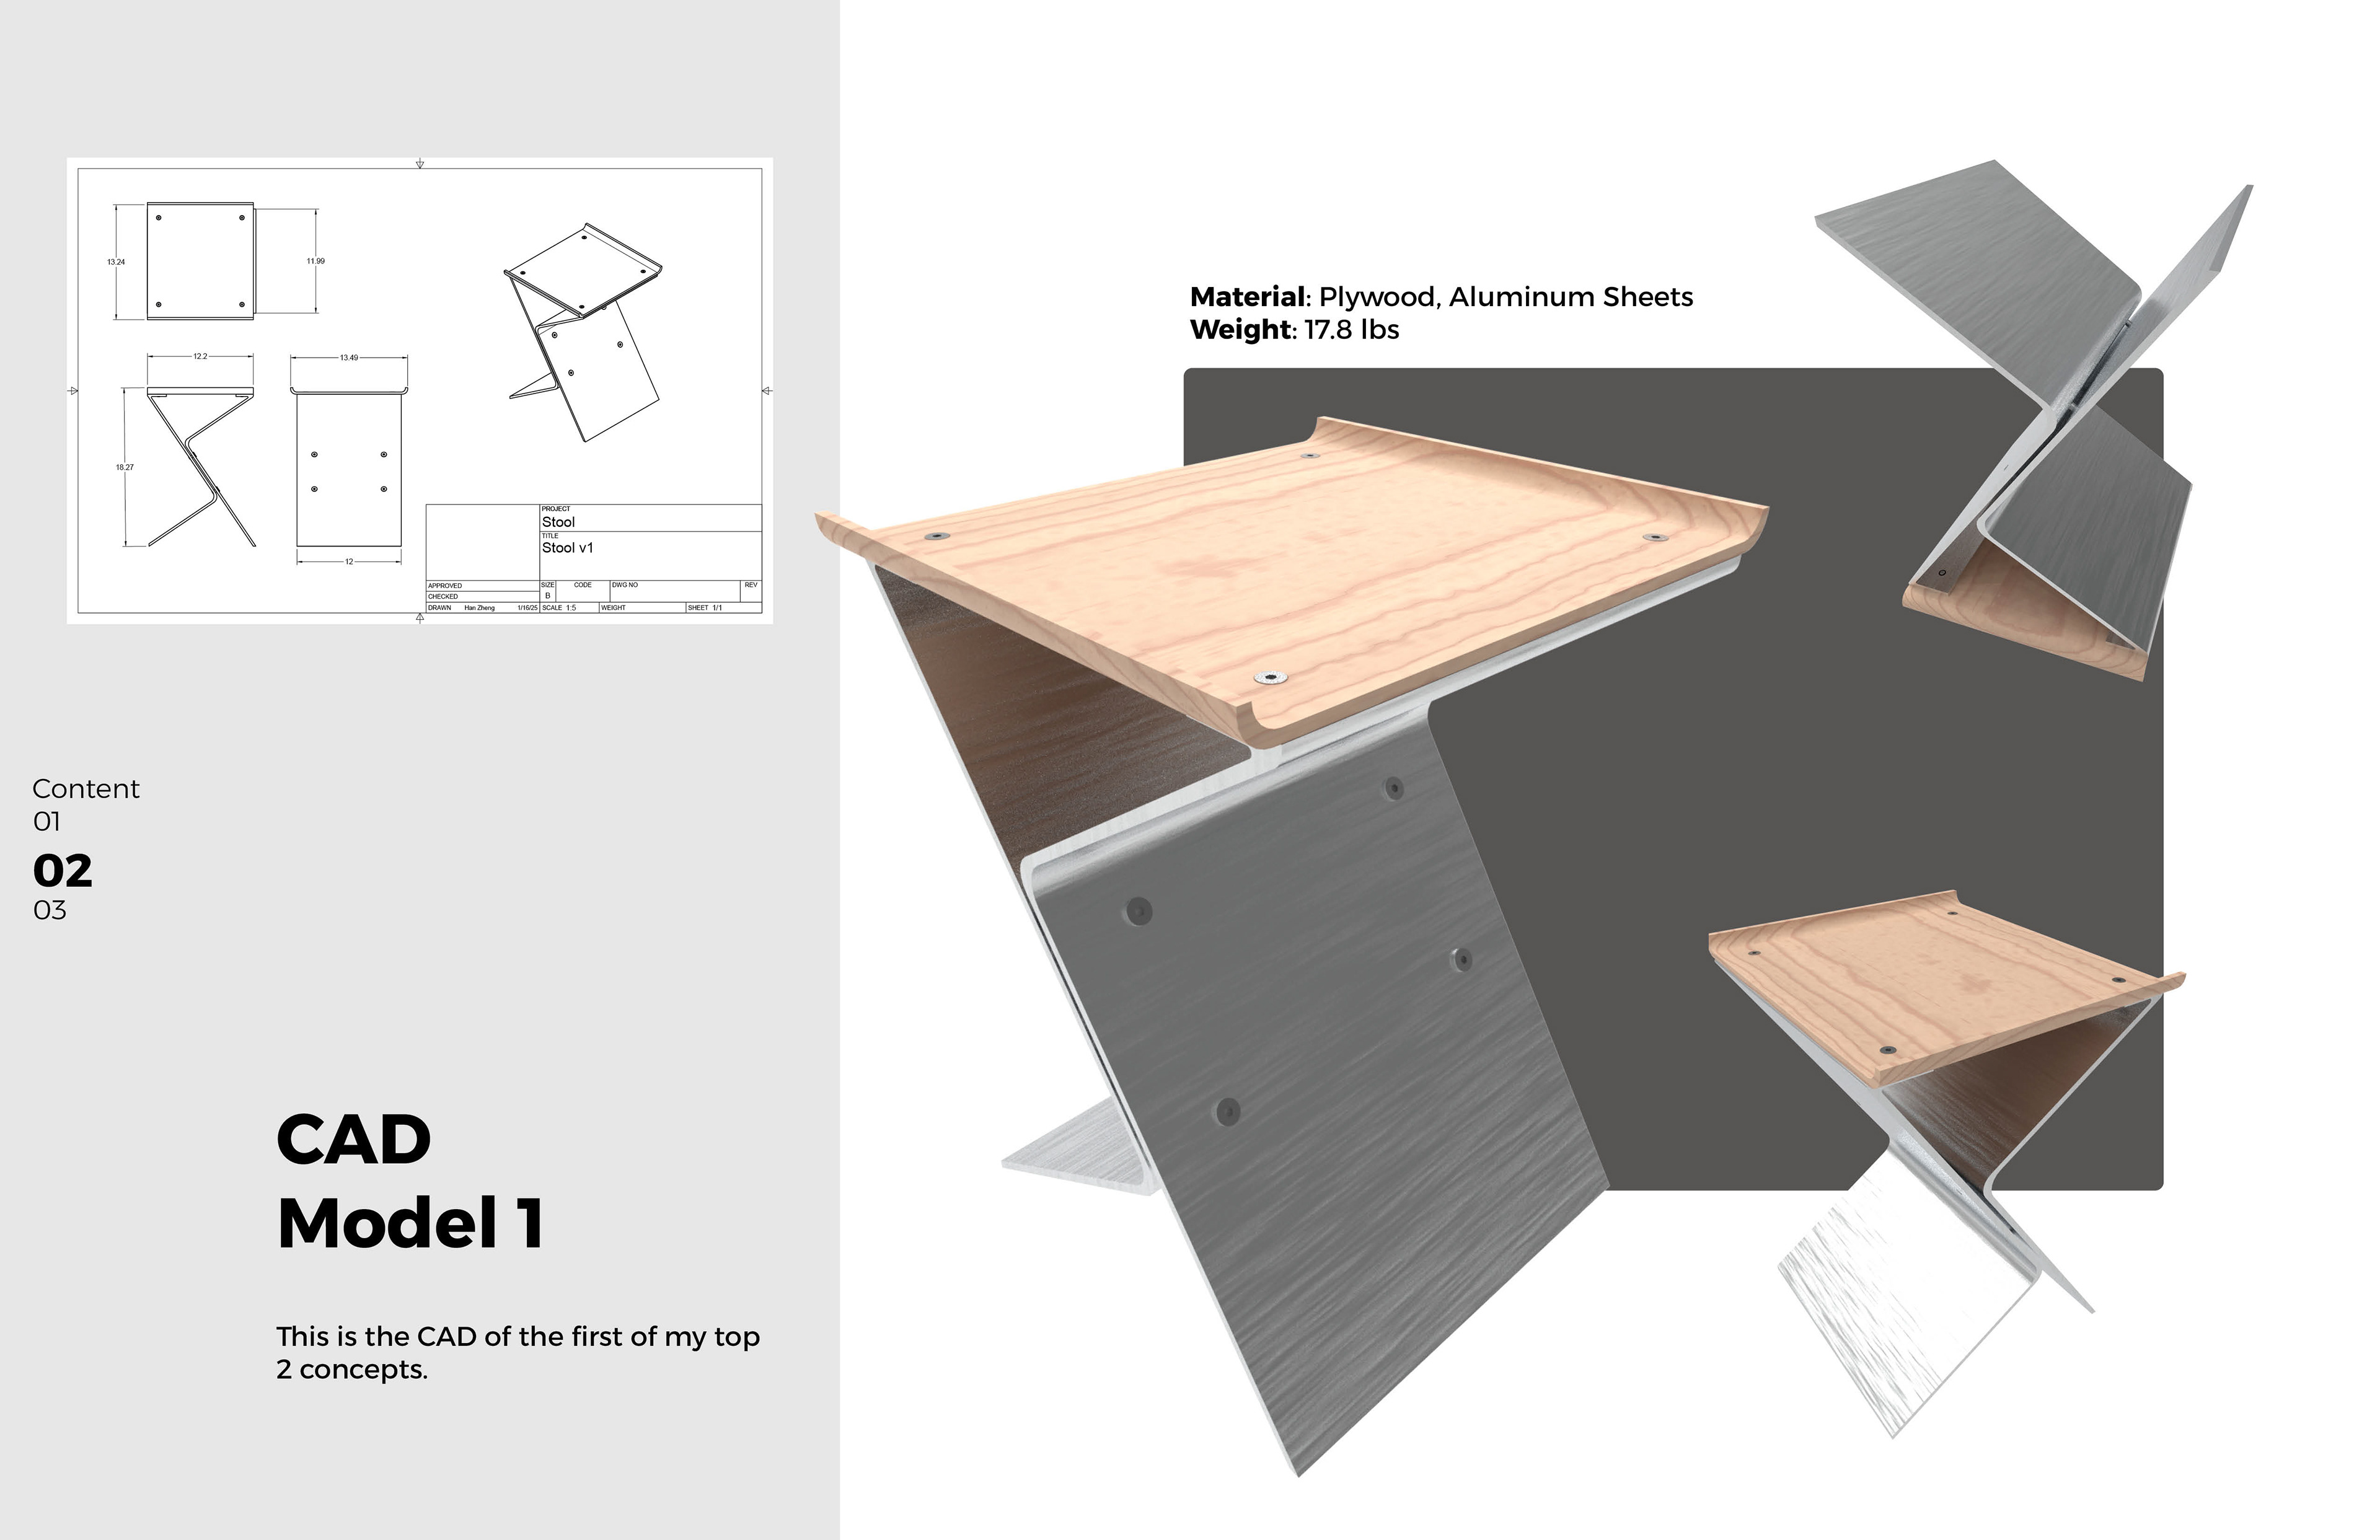This screenshot has width=2380, height=1540.
Task: Click the description text about top 2 concepts
Action: 518,1353
